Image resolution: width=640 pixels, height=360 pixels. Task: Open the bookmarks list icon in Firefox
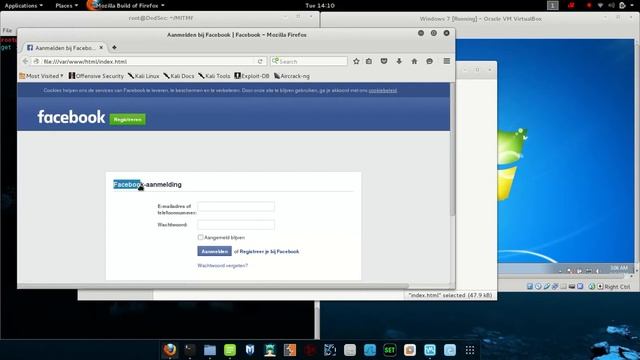coord(369,61)
